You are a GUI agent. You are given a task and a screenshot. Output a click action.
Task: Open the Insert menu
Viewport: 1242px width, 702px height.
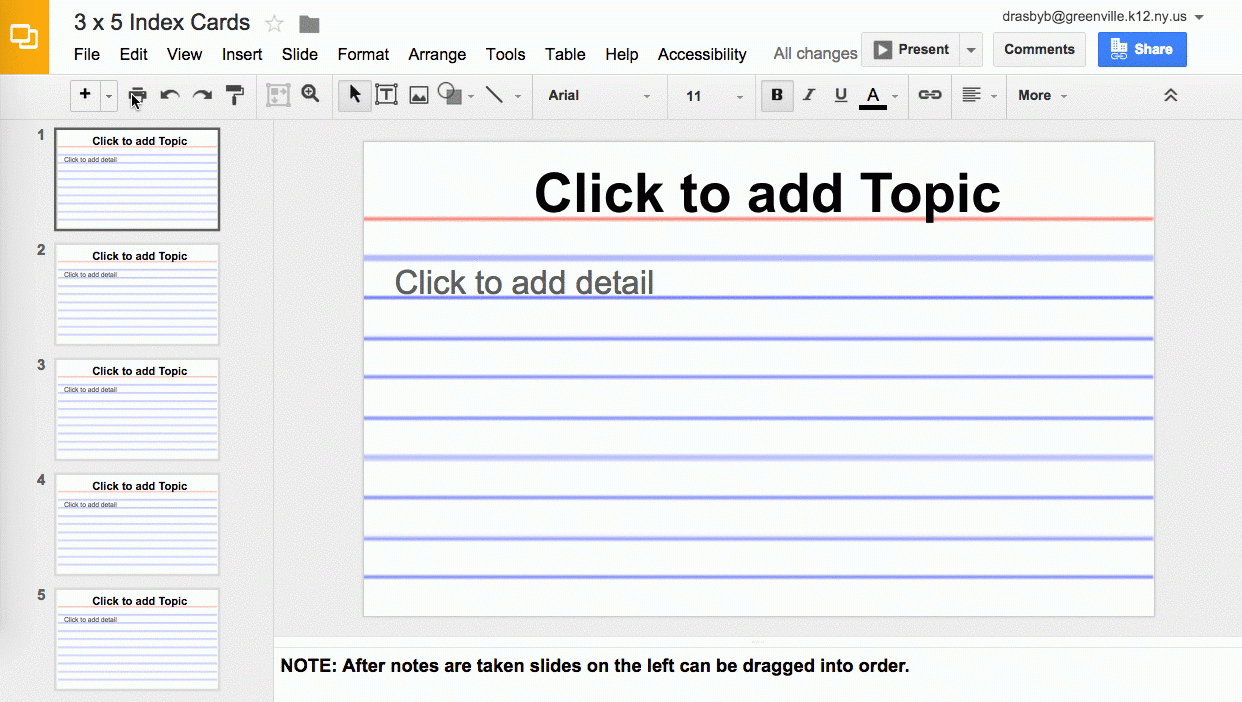242,54
